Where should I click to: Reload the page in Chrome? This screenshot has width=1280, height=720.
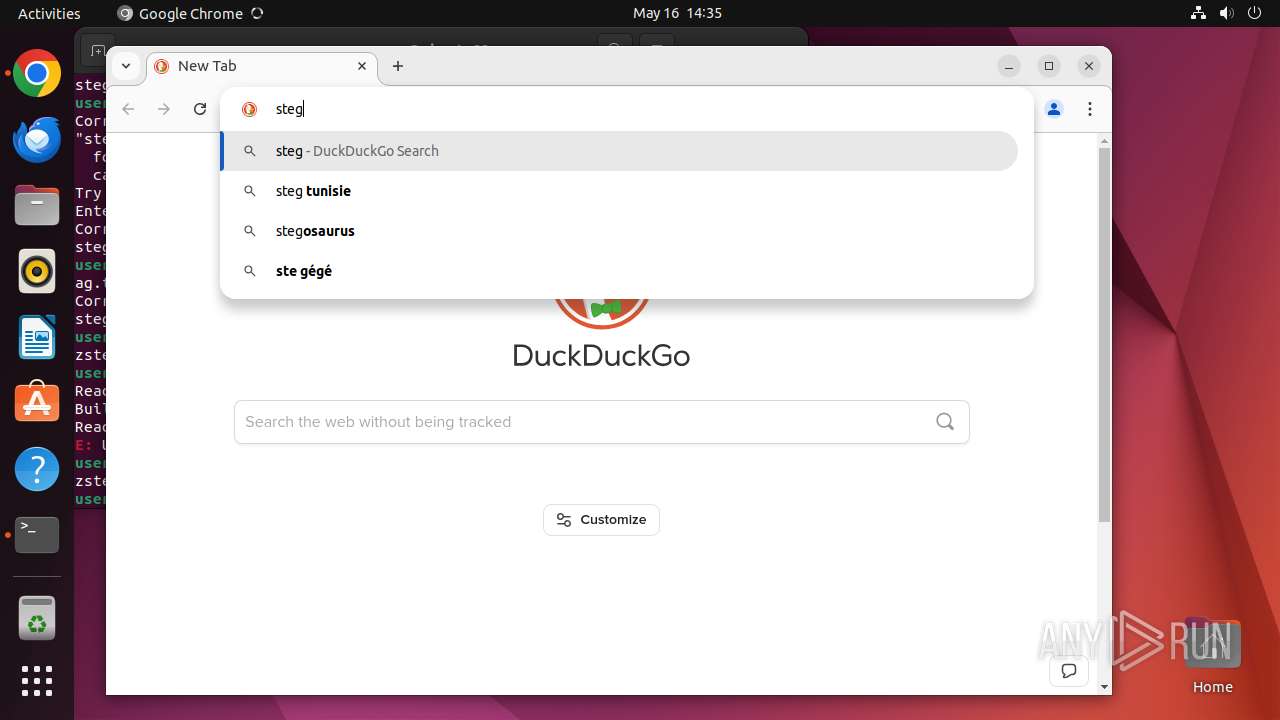pyautogui.click(x=200, y=109)
